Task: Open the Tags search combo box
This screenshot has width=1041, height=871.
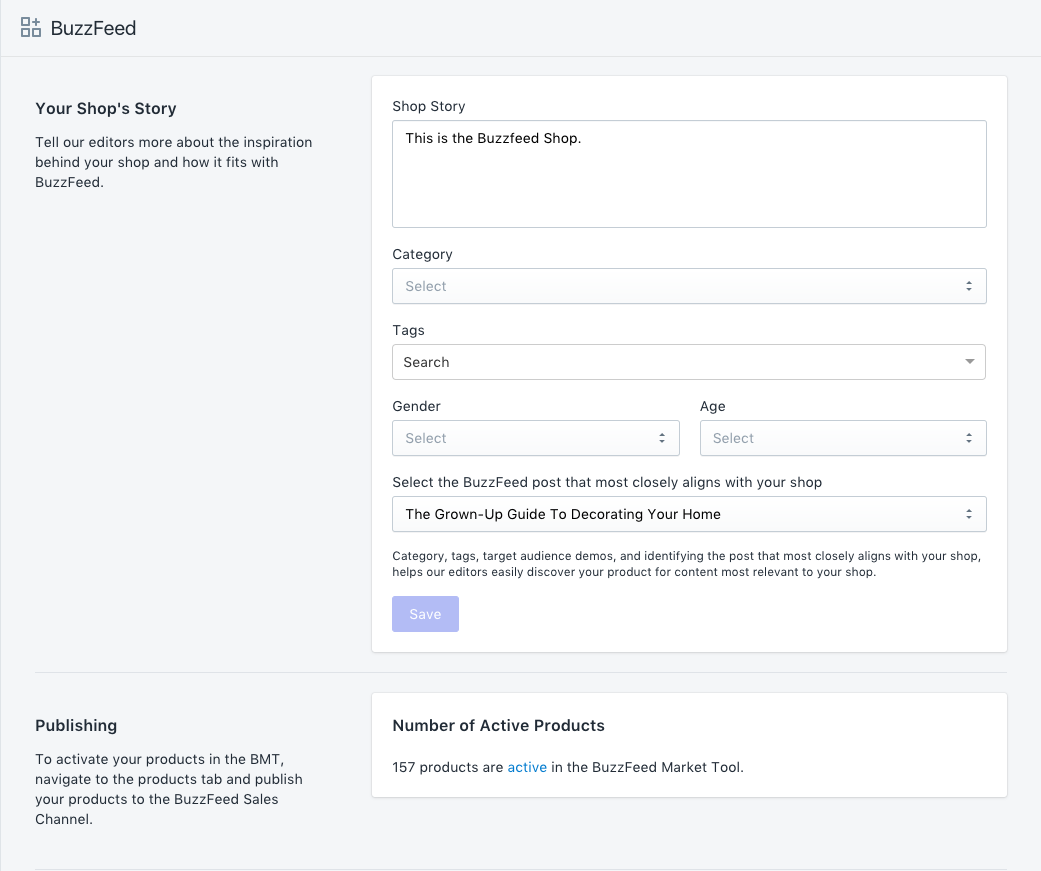Action: point(689,362)
